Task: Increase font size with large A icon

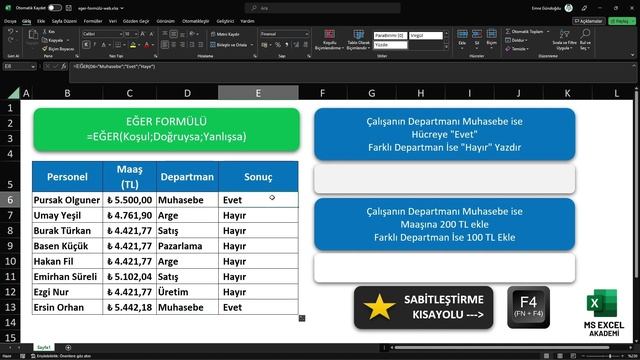Action: [142, 34]
